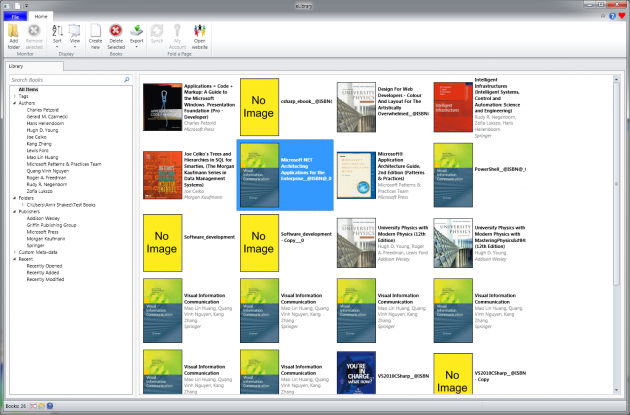The width and height of the screenshot is (630, 415).
Task: Open the blue File menu
Action: (x=15, y=16)
